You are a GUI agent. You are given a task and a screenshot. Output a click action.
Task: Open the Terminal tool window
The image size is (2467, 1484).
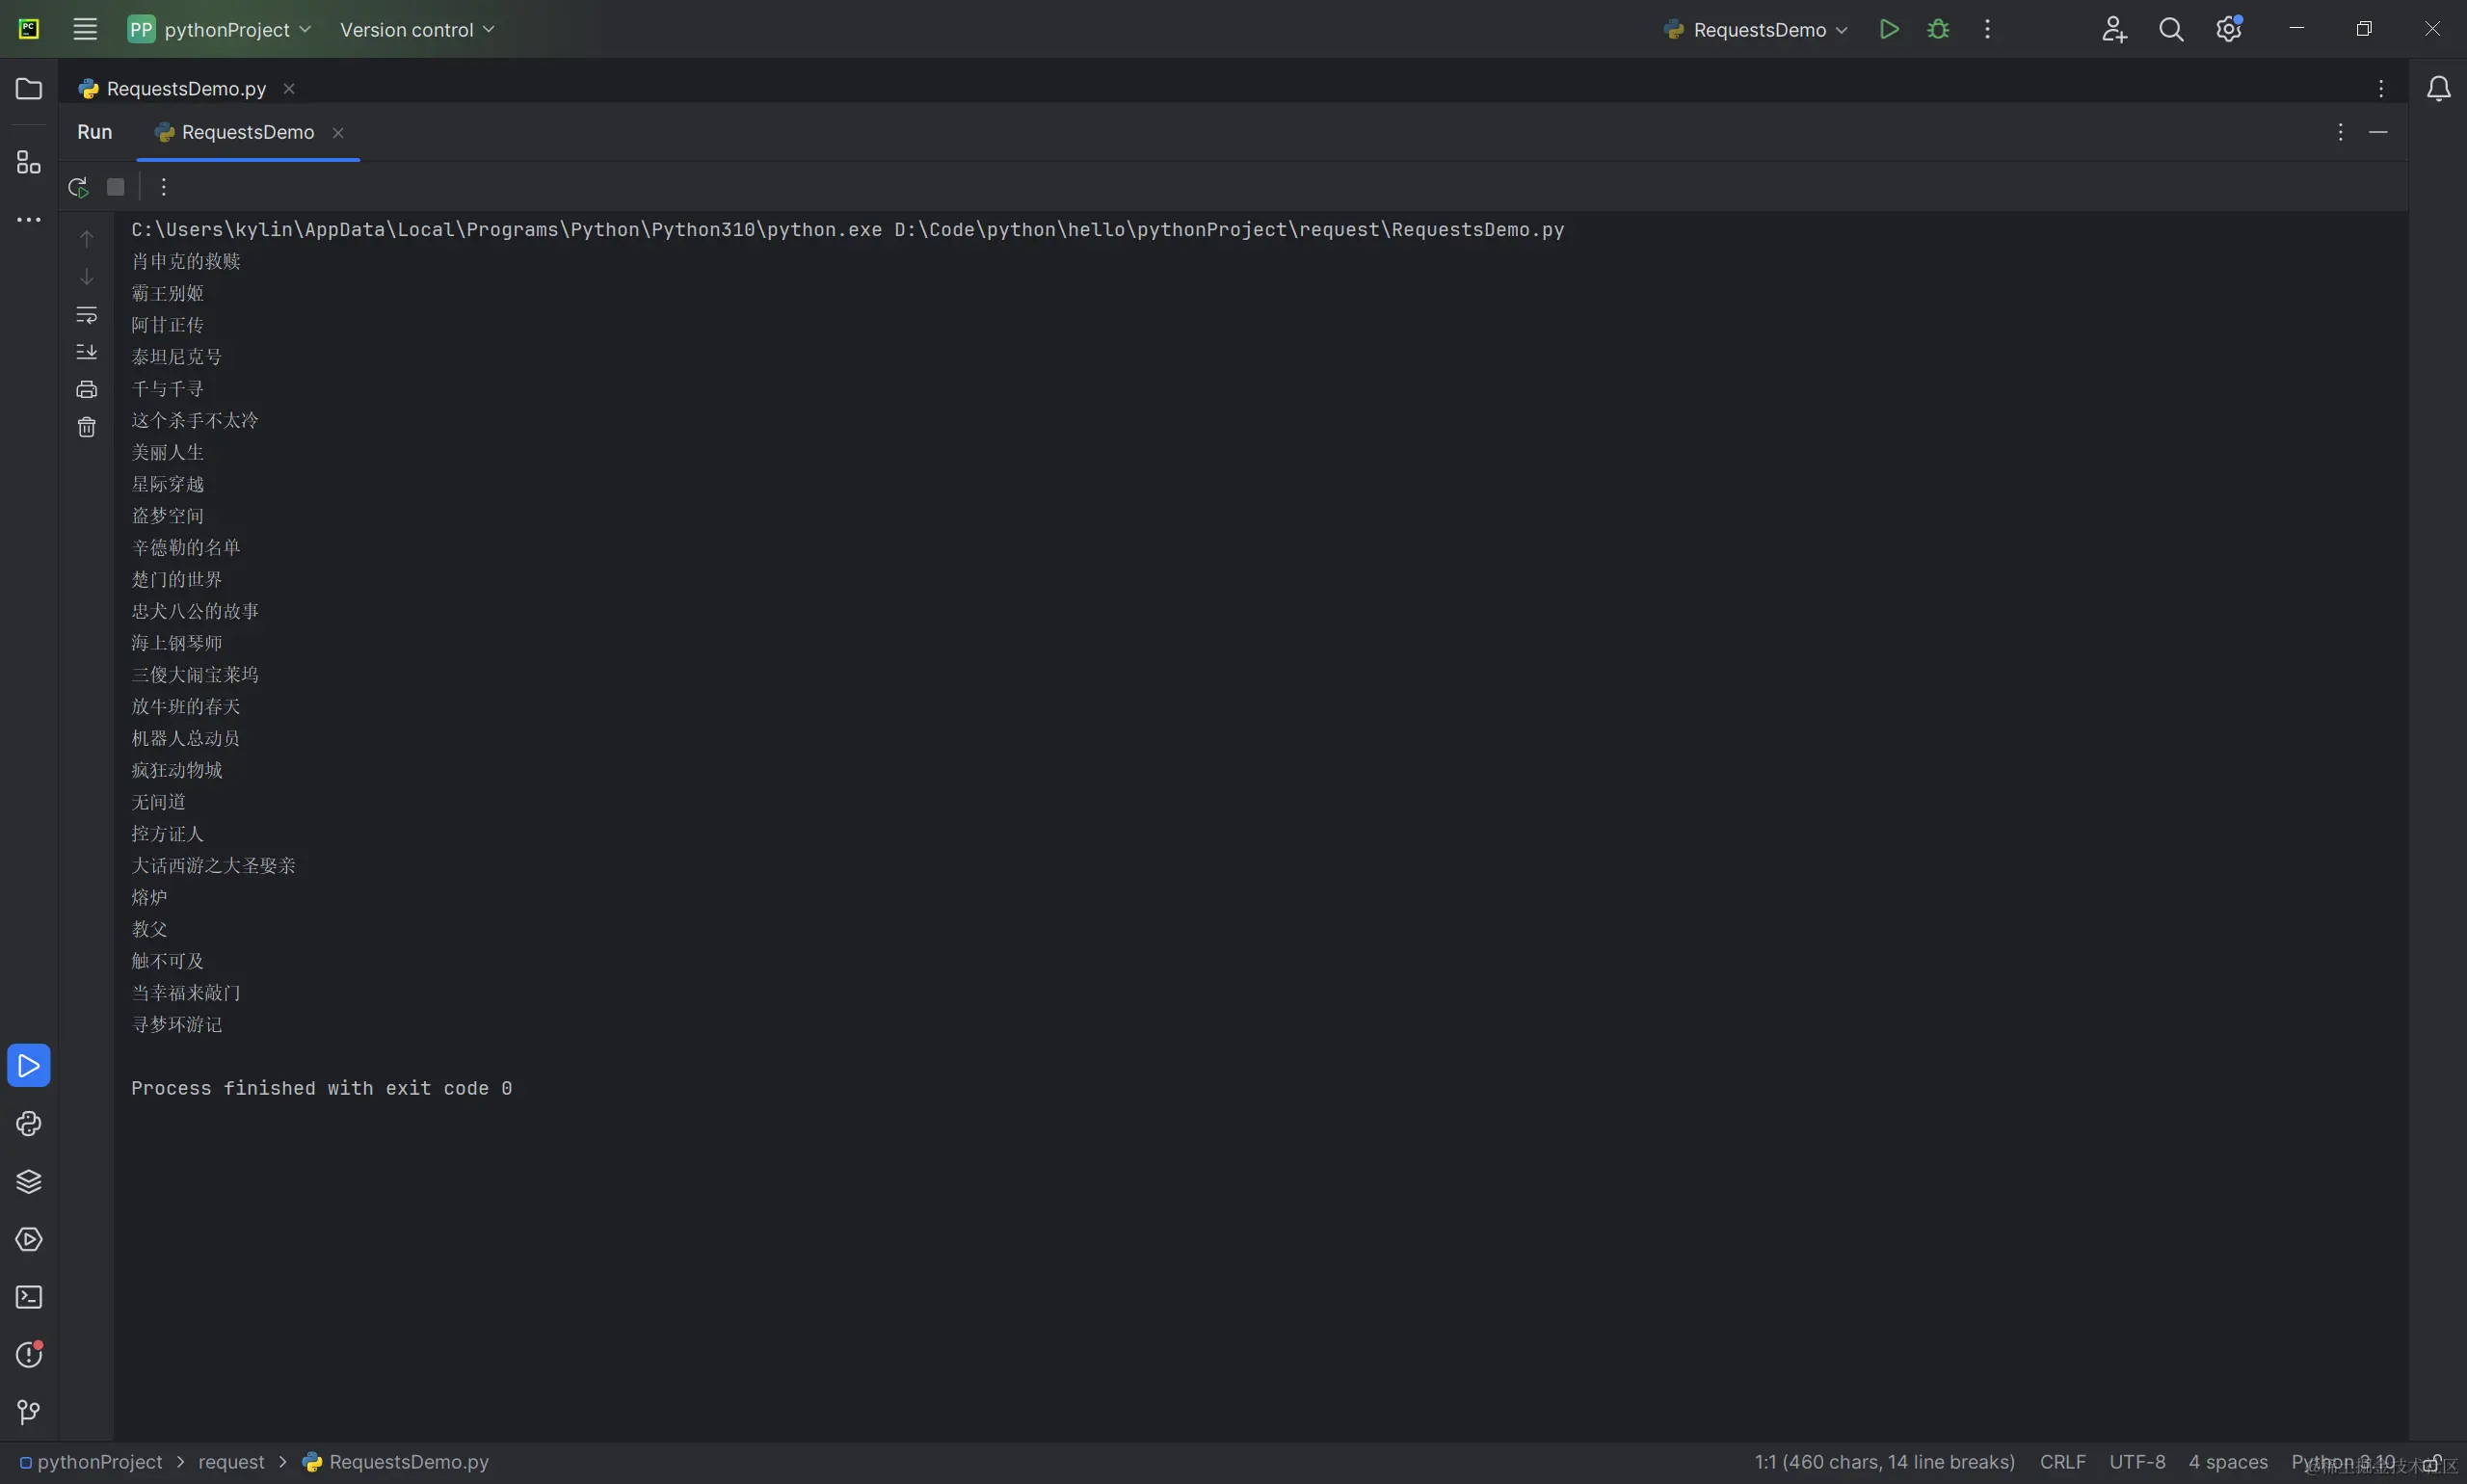point(29,1297)
